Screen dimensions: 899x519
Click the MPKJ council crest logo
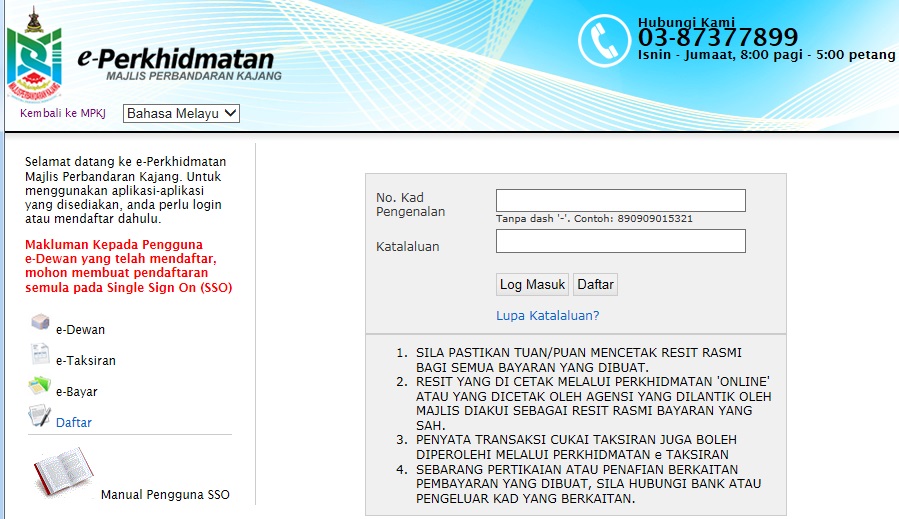pos(34,54)
